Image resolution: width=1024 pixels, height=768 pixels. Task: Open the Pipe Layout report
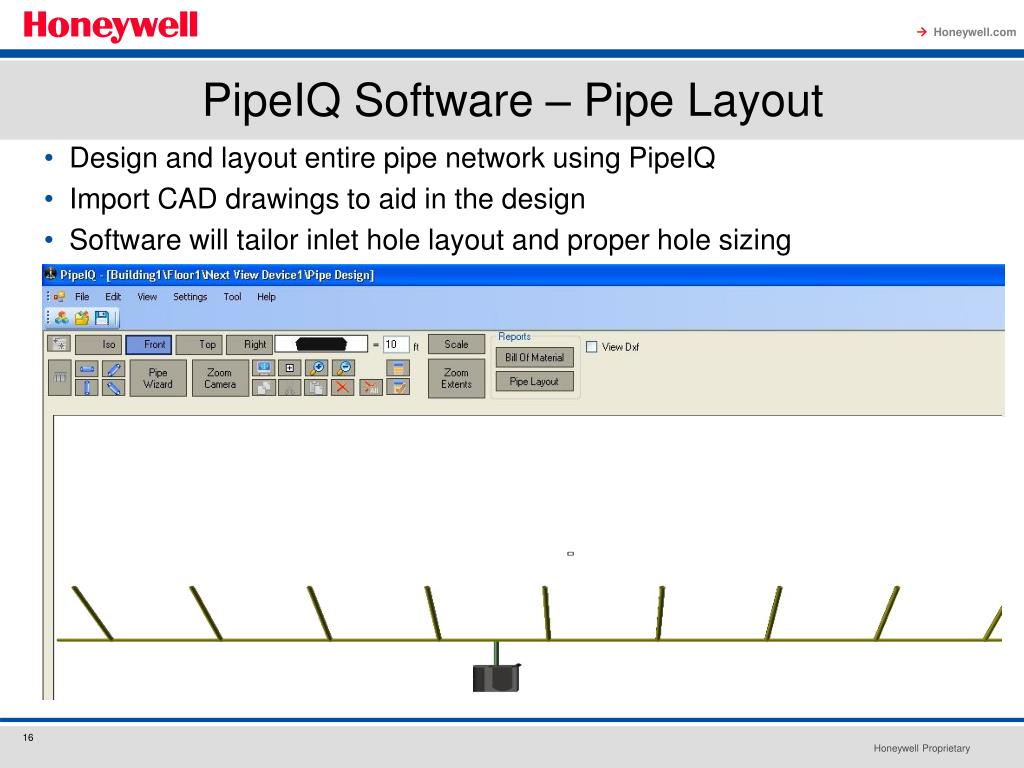click(534, 381)
